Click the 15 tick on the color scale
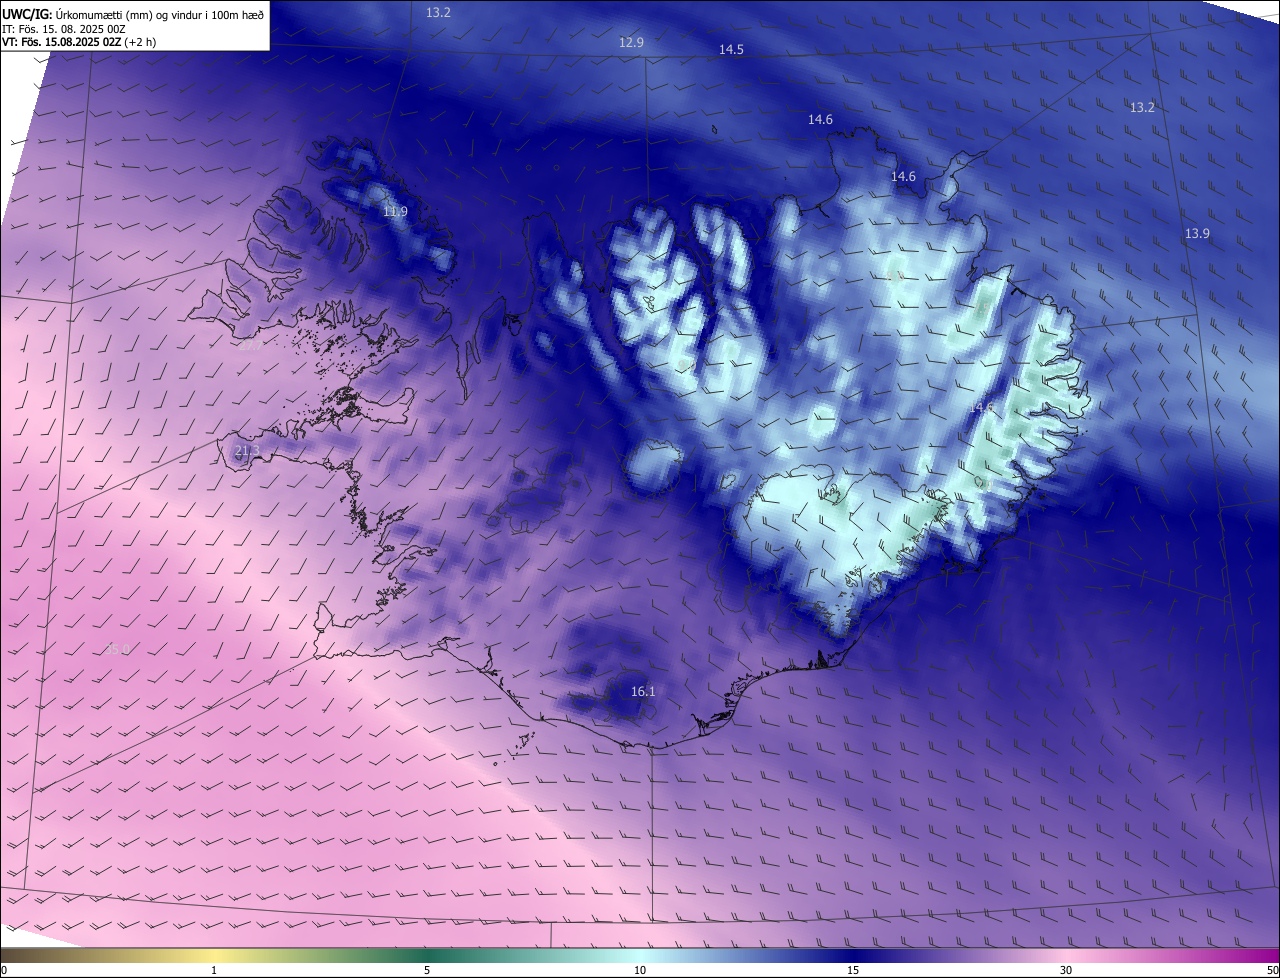1280x978 pixels. [x=853, y=970]
